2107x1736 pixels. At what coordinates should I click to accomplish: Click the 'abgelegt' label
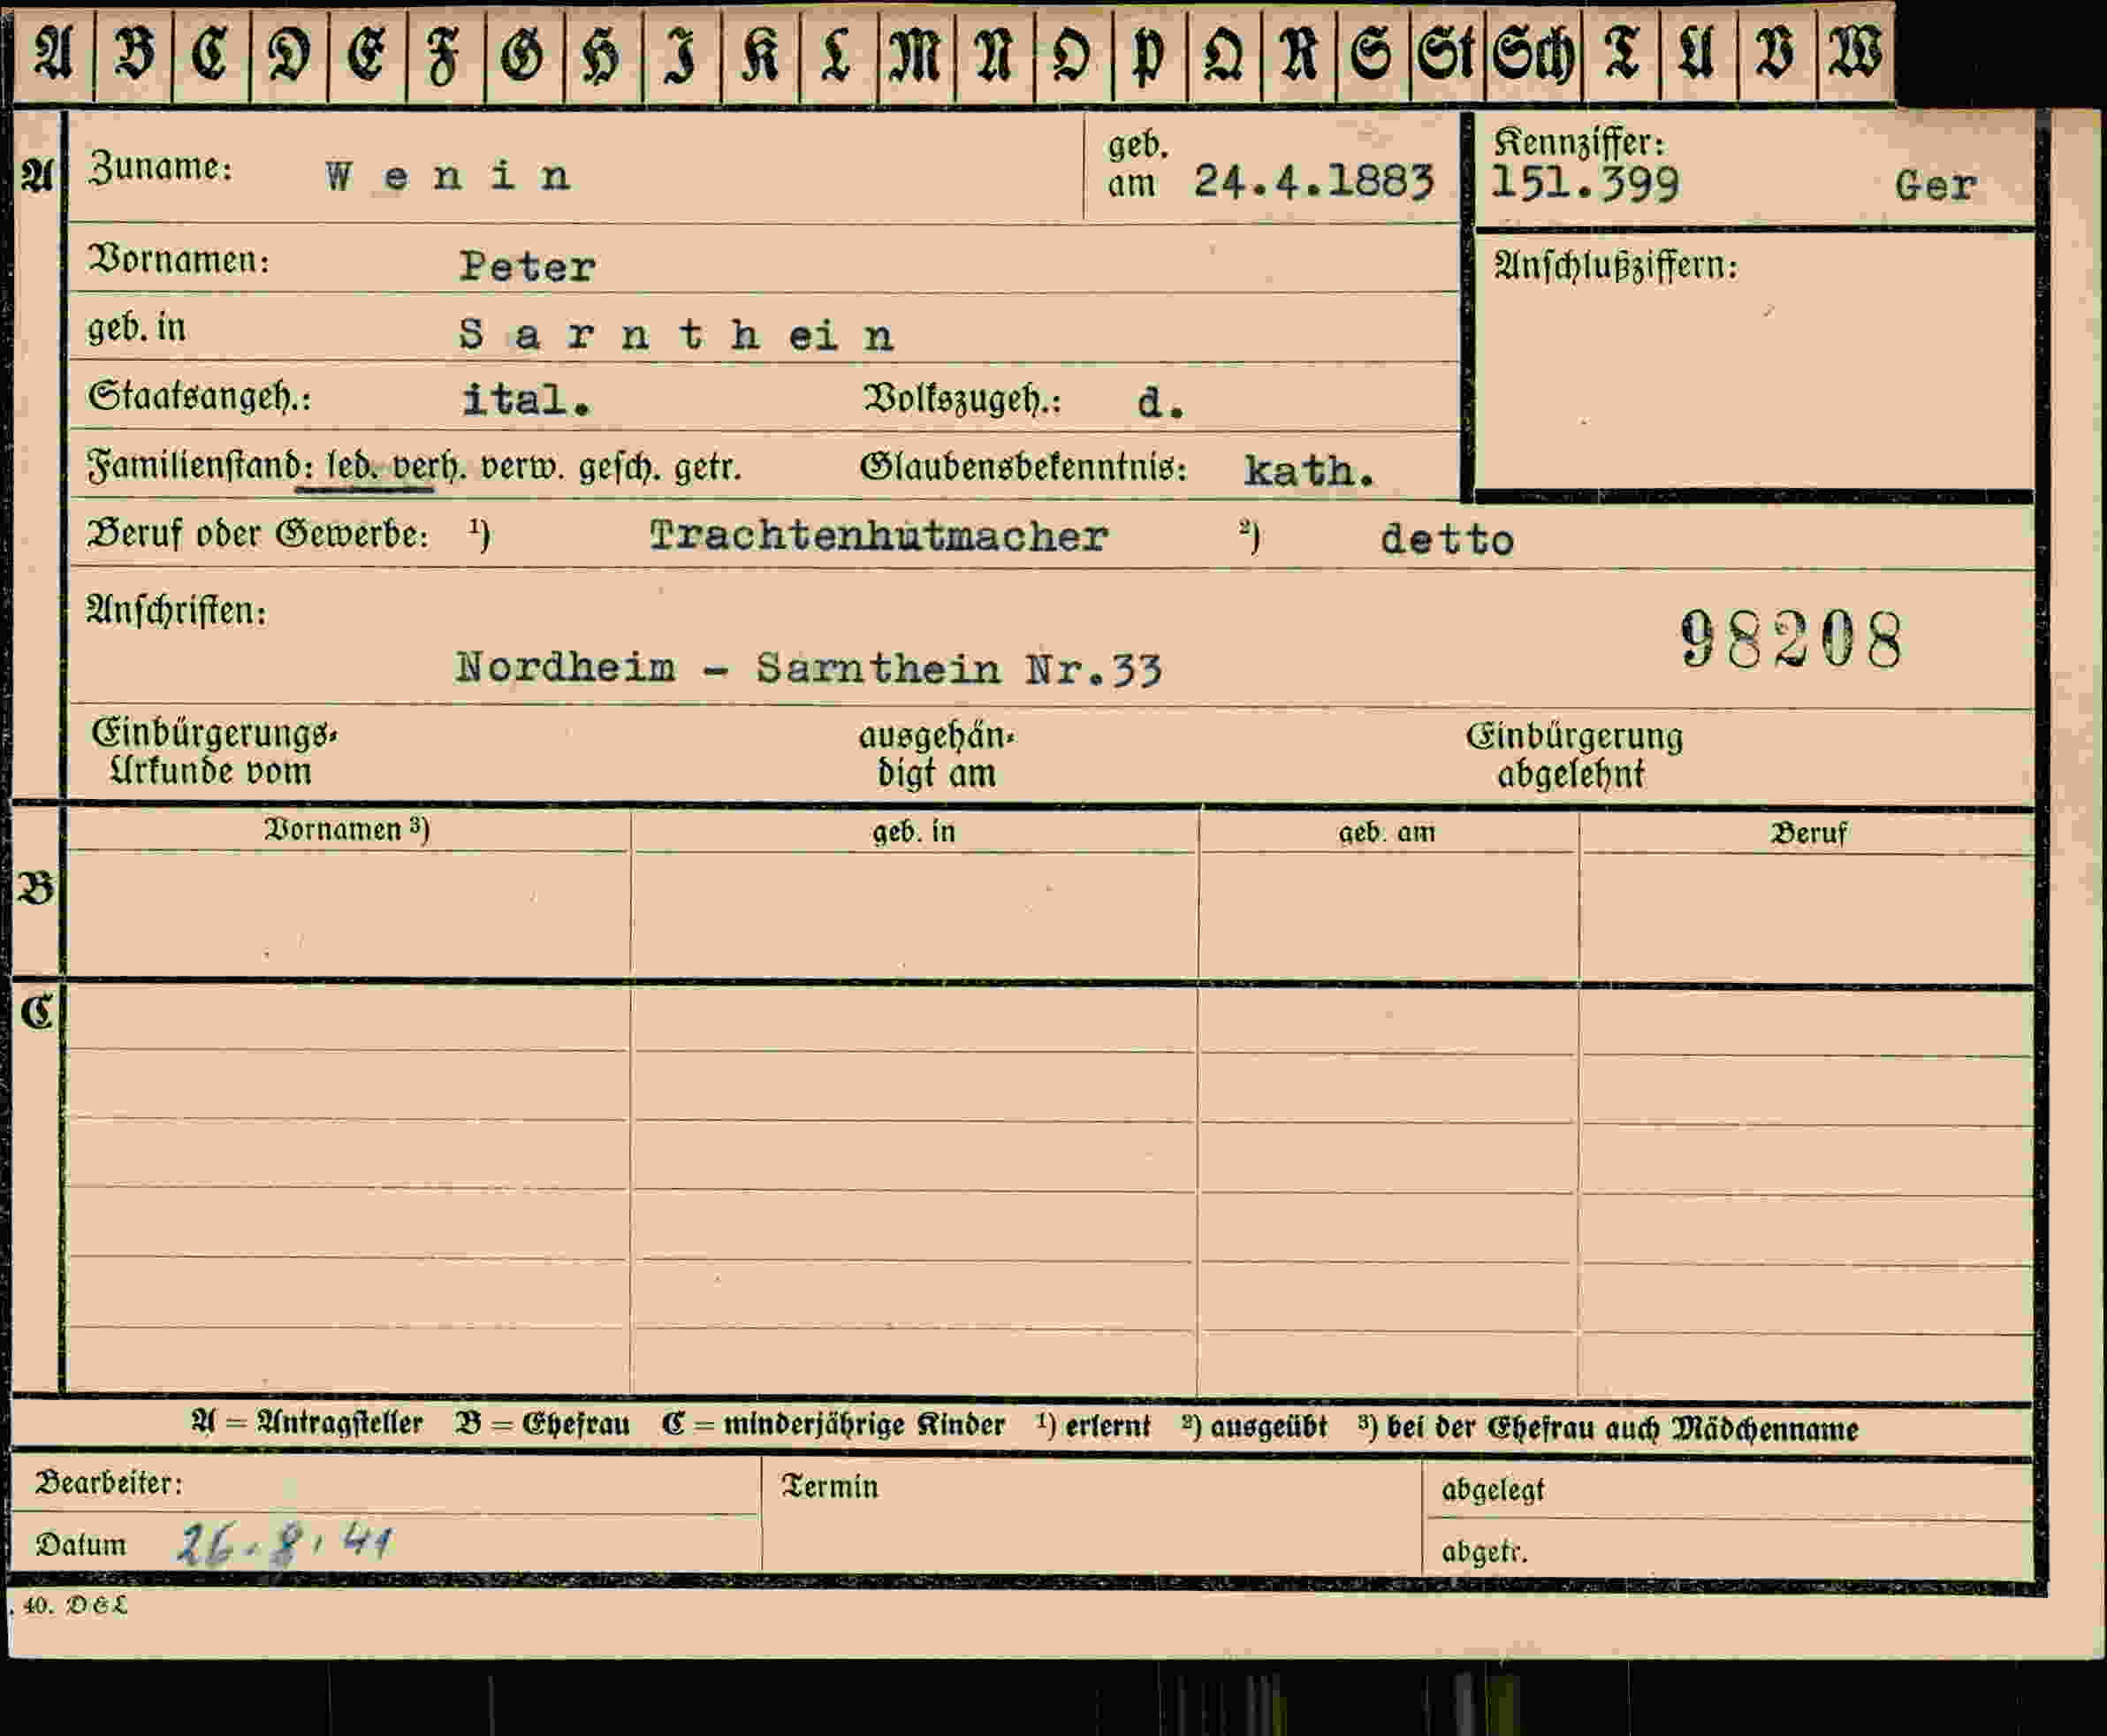[1492, 1491]
